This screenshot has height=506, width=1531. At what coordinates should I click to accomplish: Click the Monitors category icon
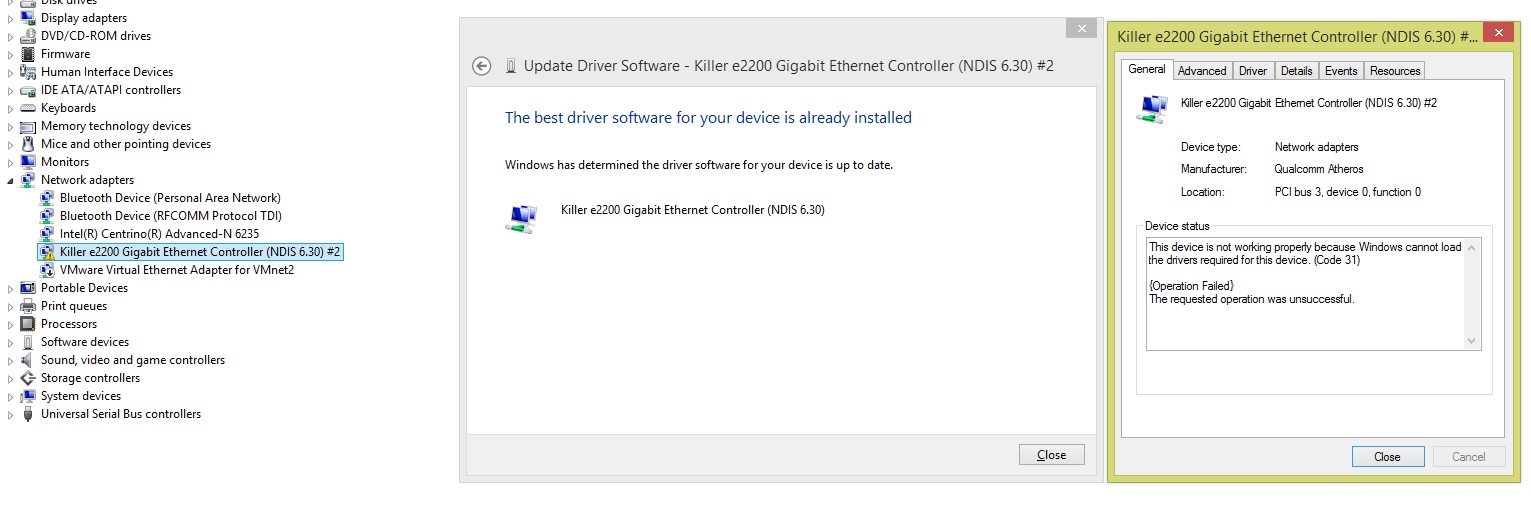[28, 162]
